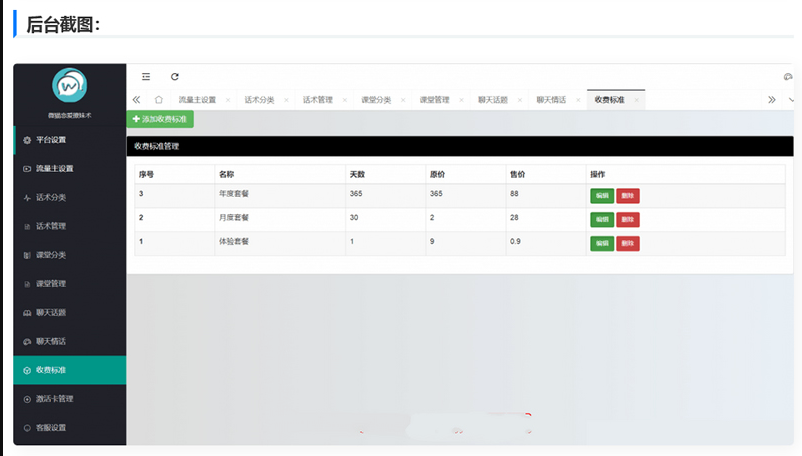Open 聊天话题 in the sidebar

pyautogui.click(x=70, y=312)
